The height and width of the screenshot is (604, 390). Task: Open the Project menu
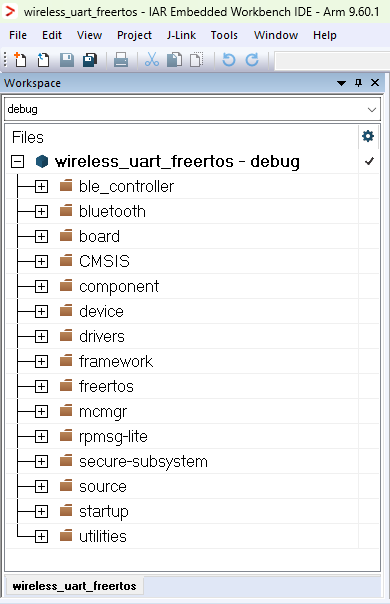134,35
